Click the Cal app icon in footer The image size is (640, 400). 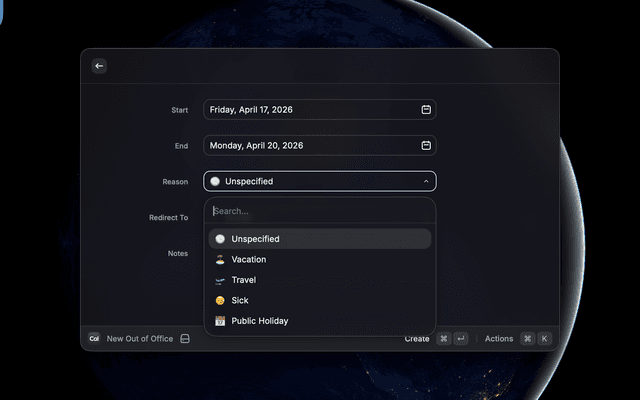point(94,339)
